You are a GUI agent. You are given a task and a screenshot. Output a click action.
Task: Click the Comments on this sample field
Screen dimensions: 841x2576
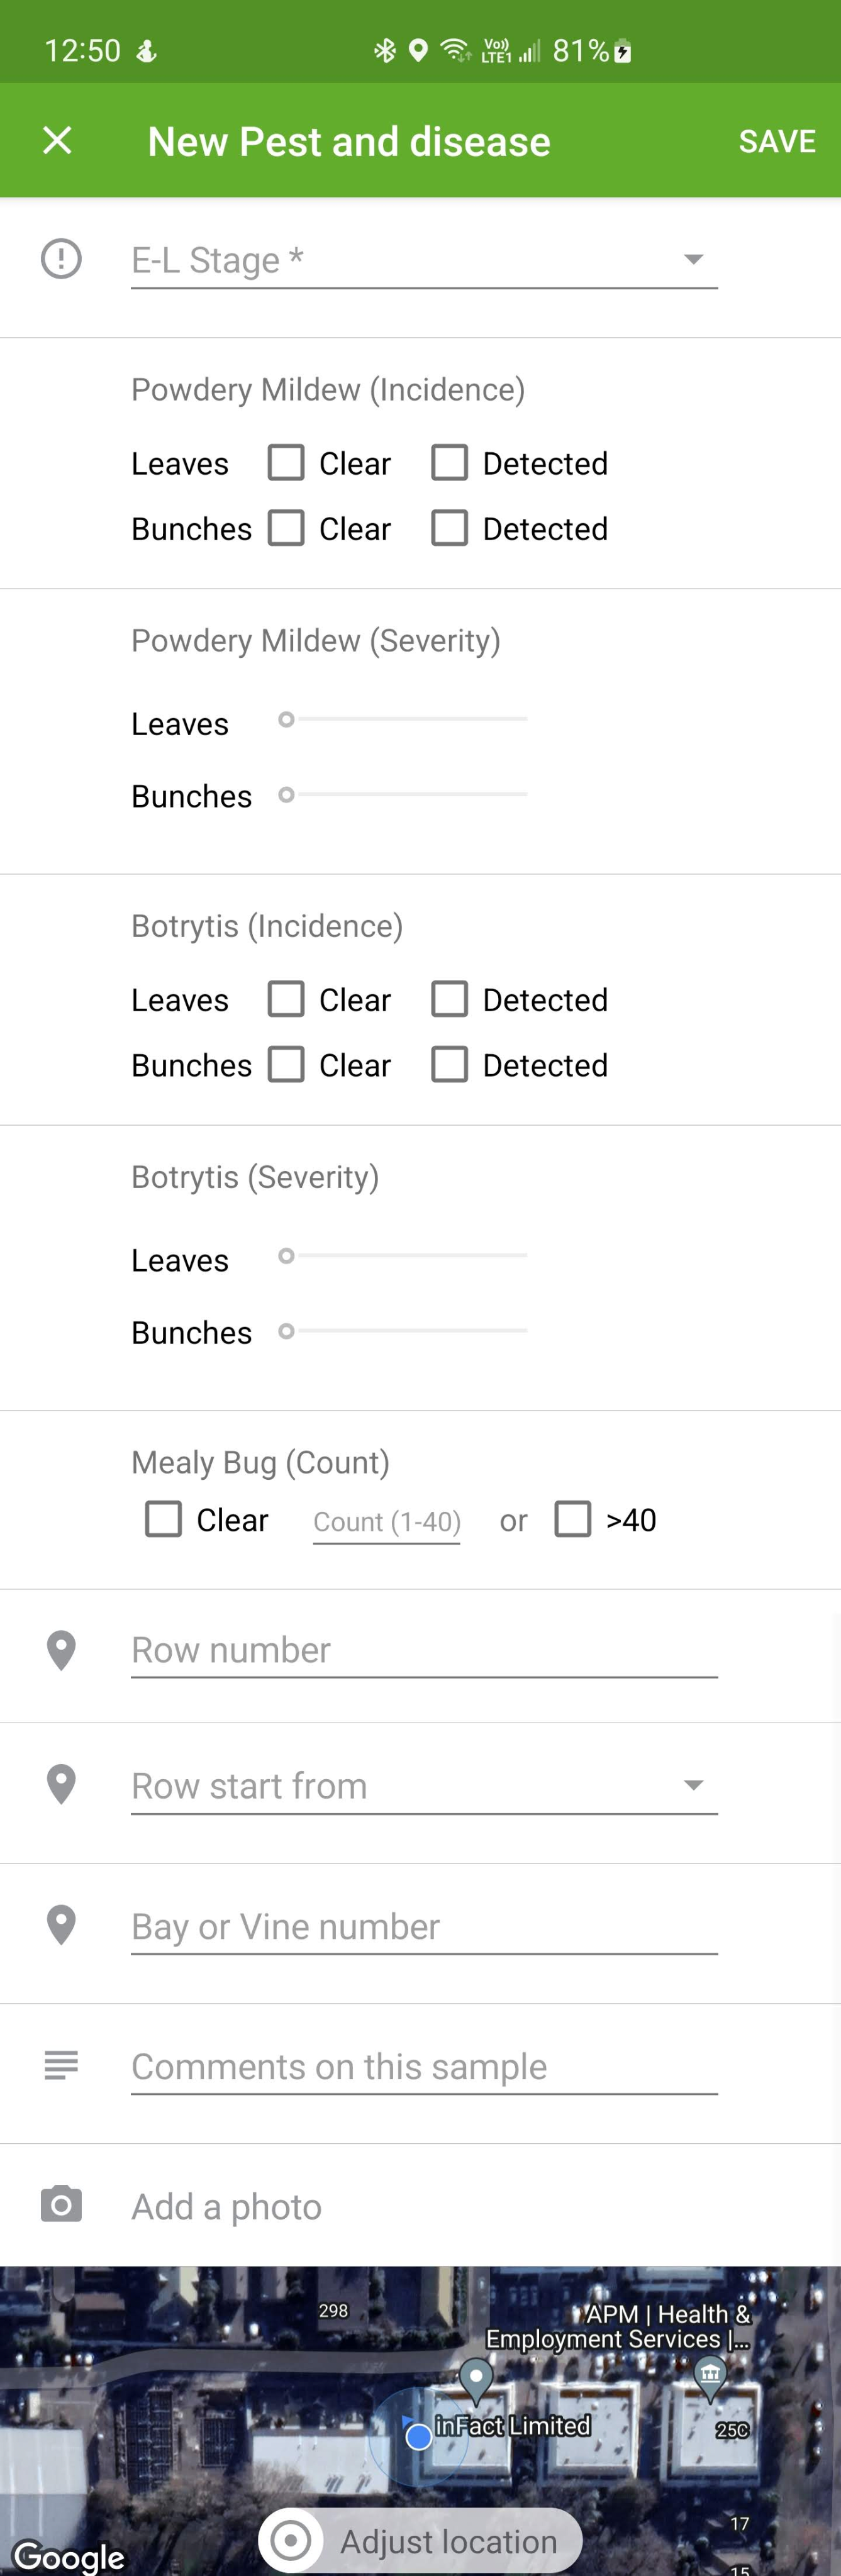coord(424,2066)
